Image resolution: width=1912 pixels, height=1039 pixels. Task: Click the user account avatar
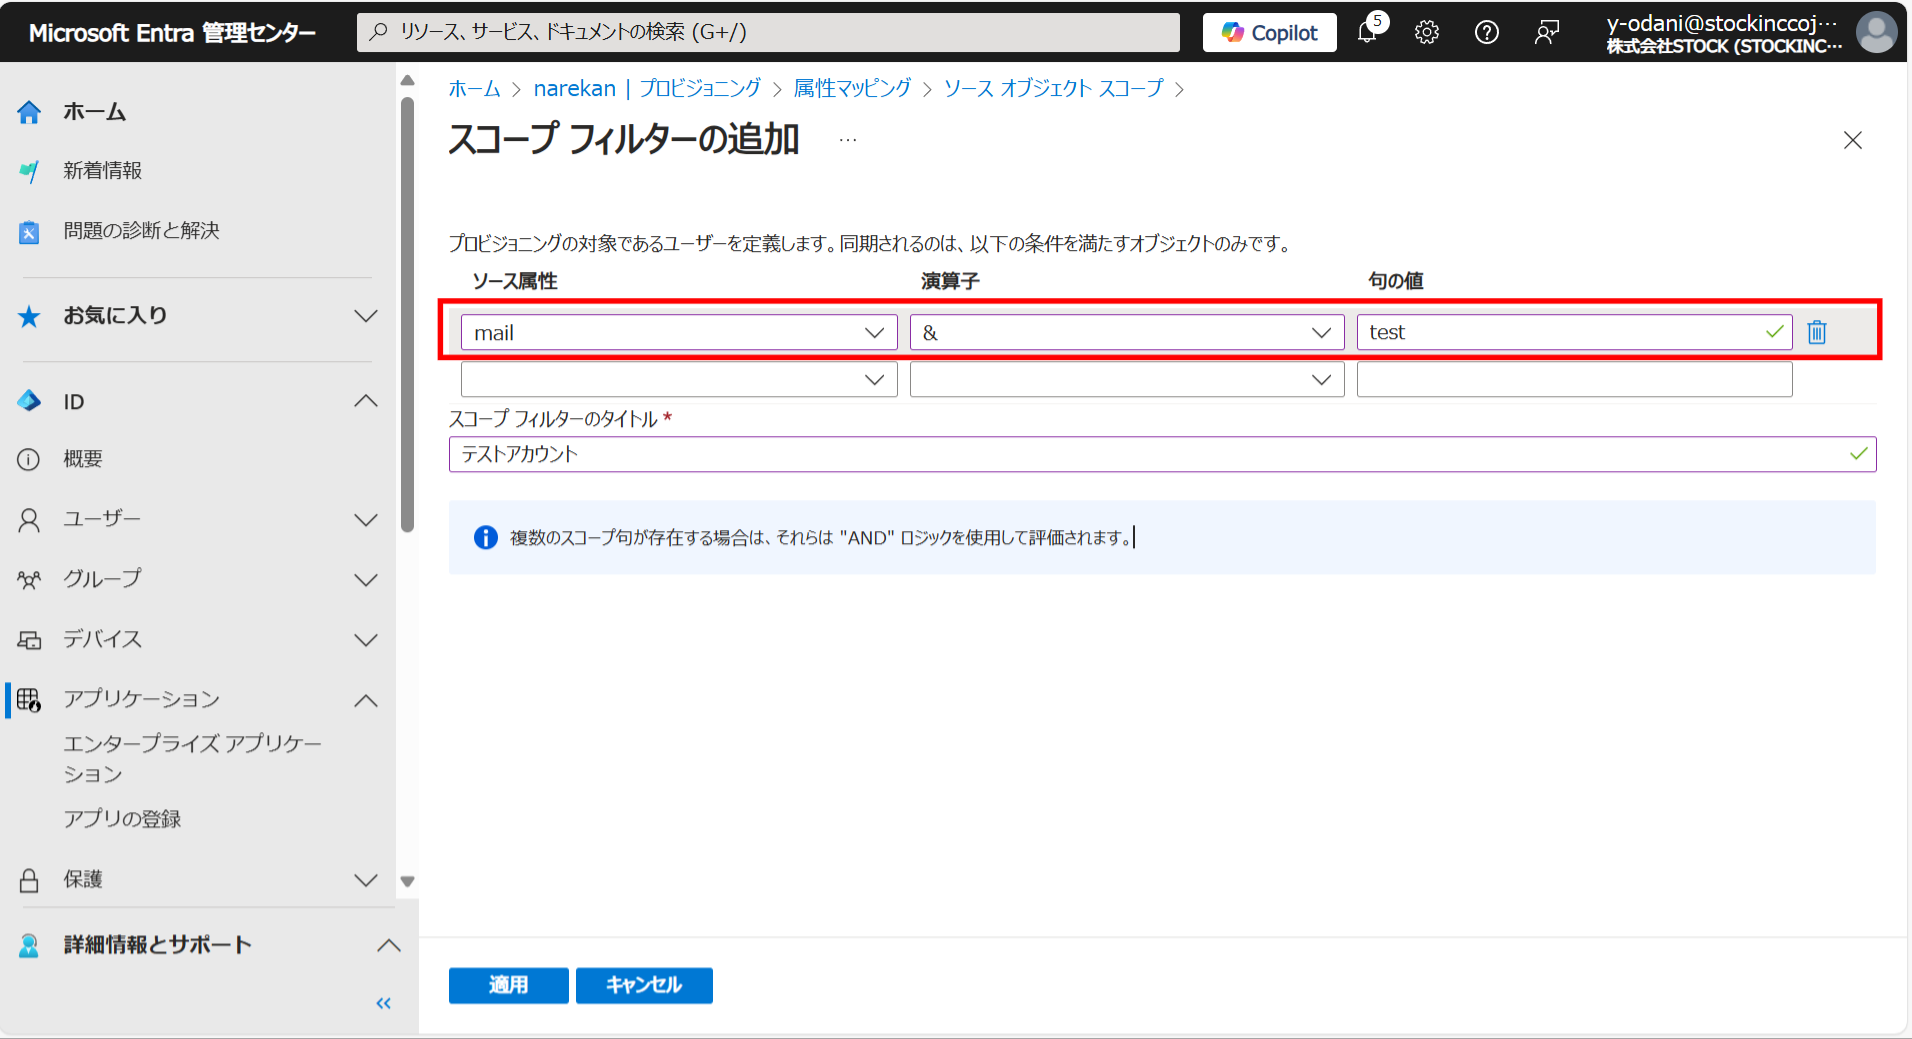coord(1876,32)
